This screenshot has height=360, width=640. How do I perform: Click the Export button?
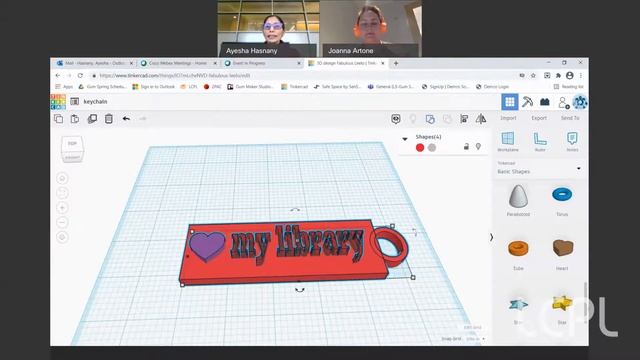point(539,118)
